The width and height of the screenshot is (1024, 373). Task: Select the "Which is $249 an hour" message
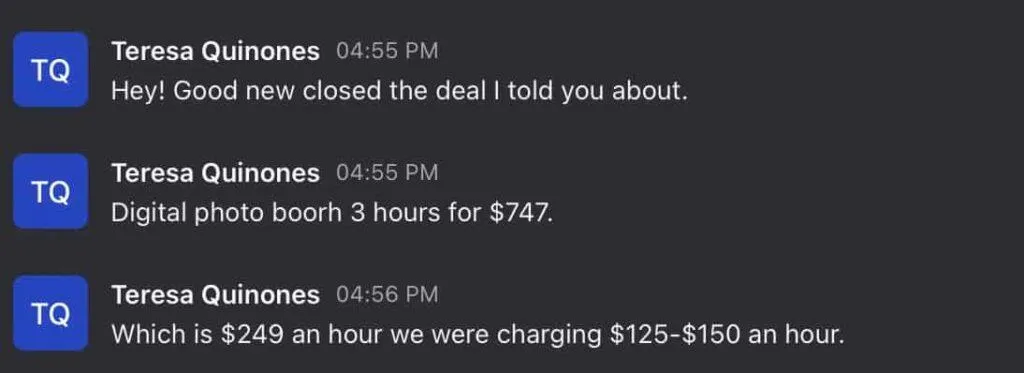click(478, 335)
